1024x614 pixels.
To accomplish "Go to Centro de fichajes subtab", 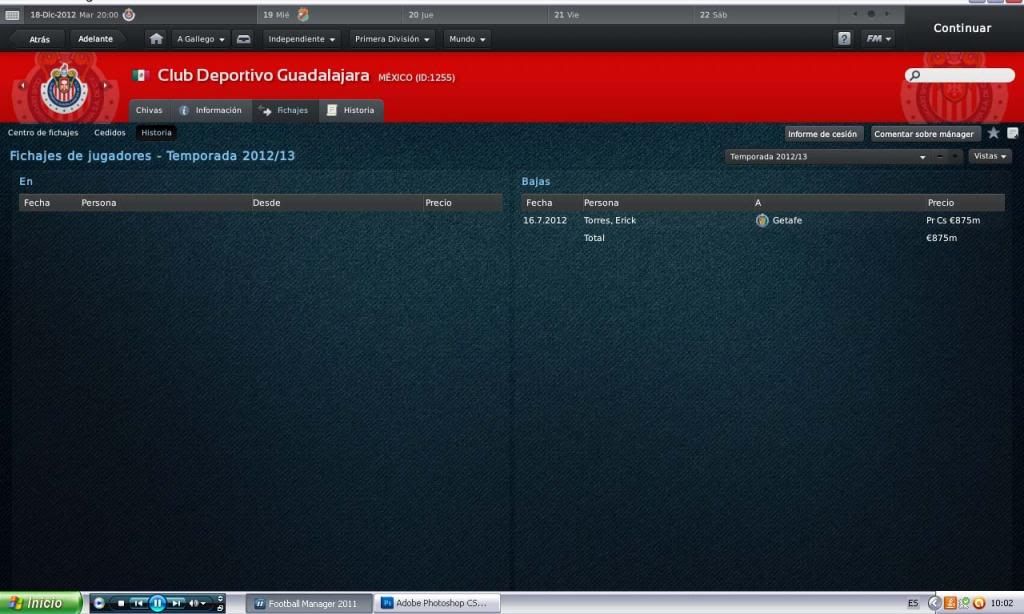I will (x=43, y=133).
